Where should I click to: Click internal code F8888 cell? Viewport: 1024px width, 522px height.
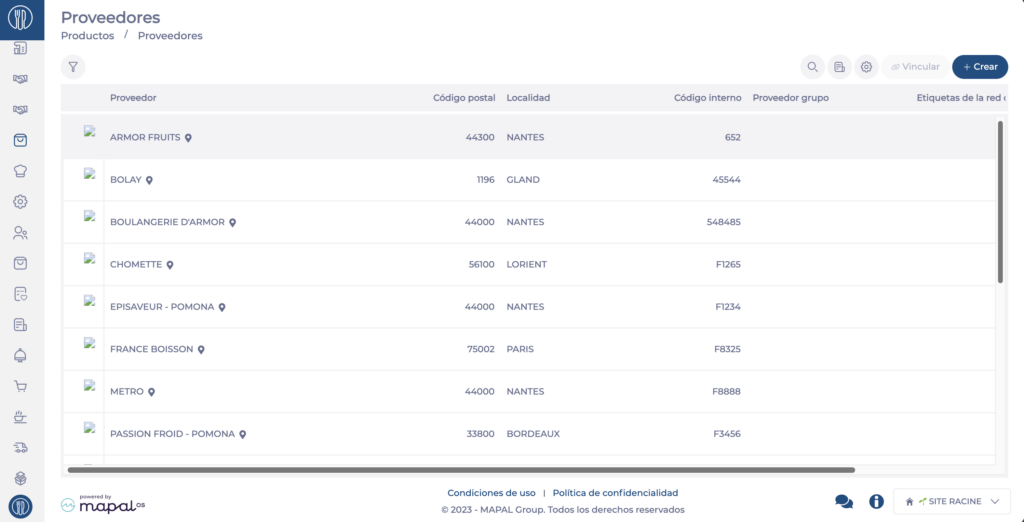(727, 392)
